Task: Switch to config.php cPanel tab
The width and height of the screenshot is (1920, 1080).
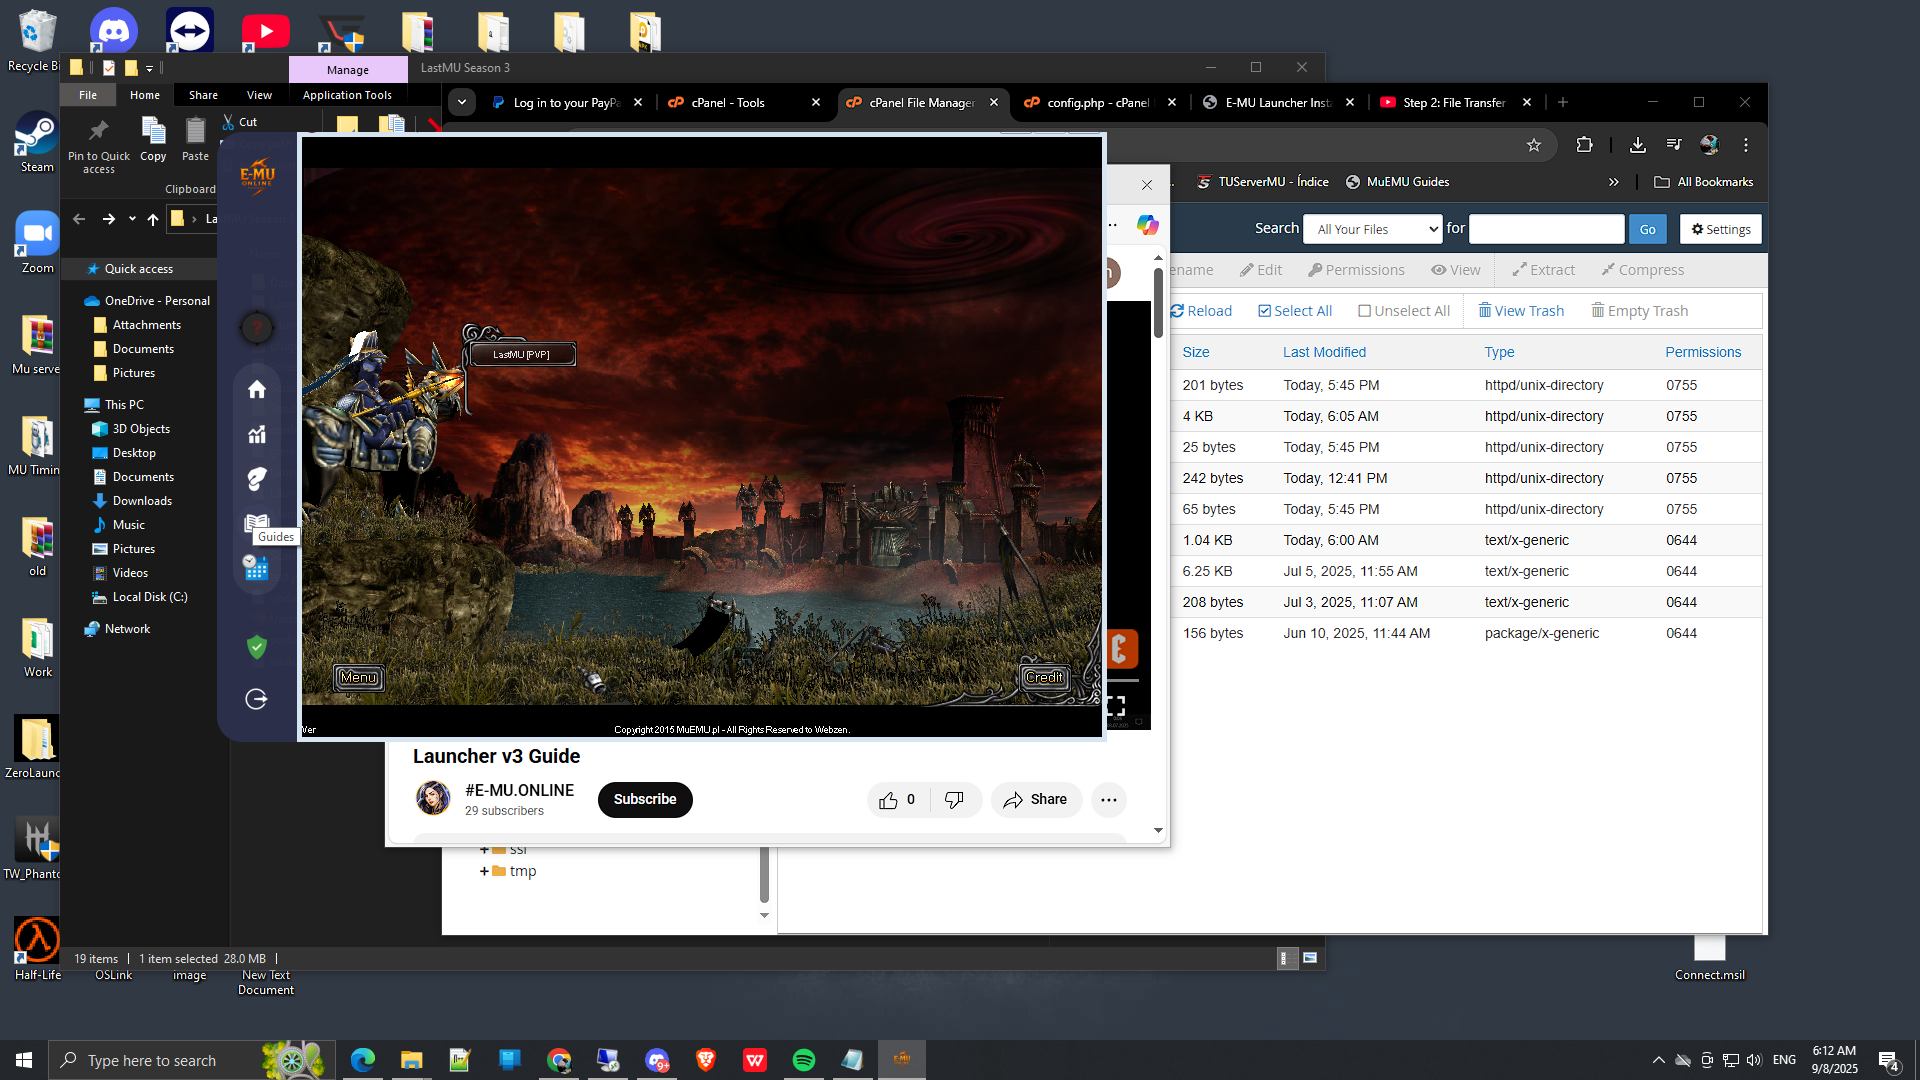Action: [x=1097, y=102]
